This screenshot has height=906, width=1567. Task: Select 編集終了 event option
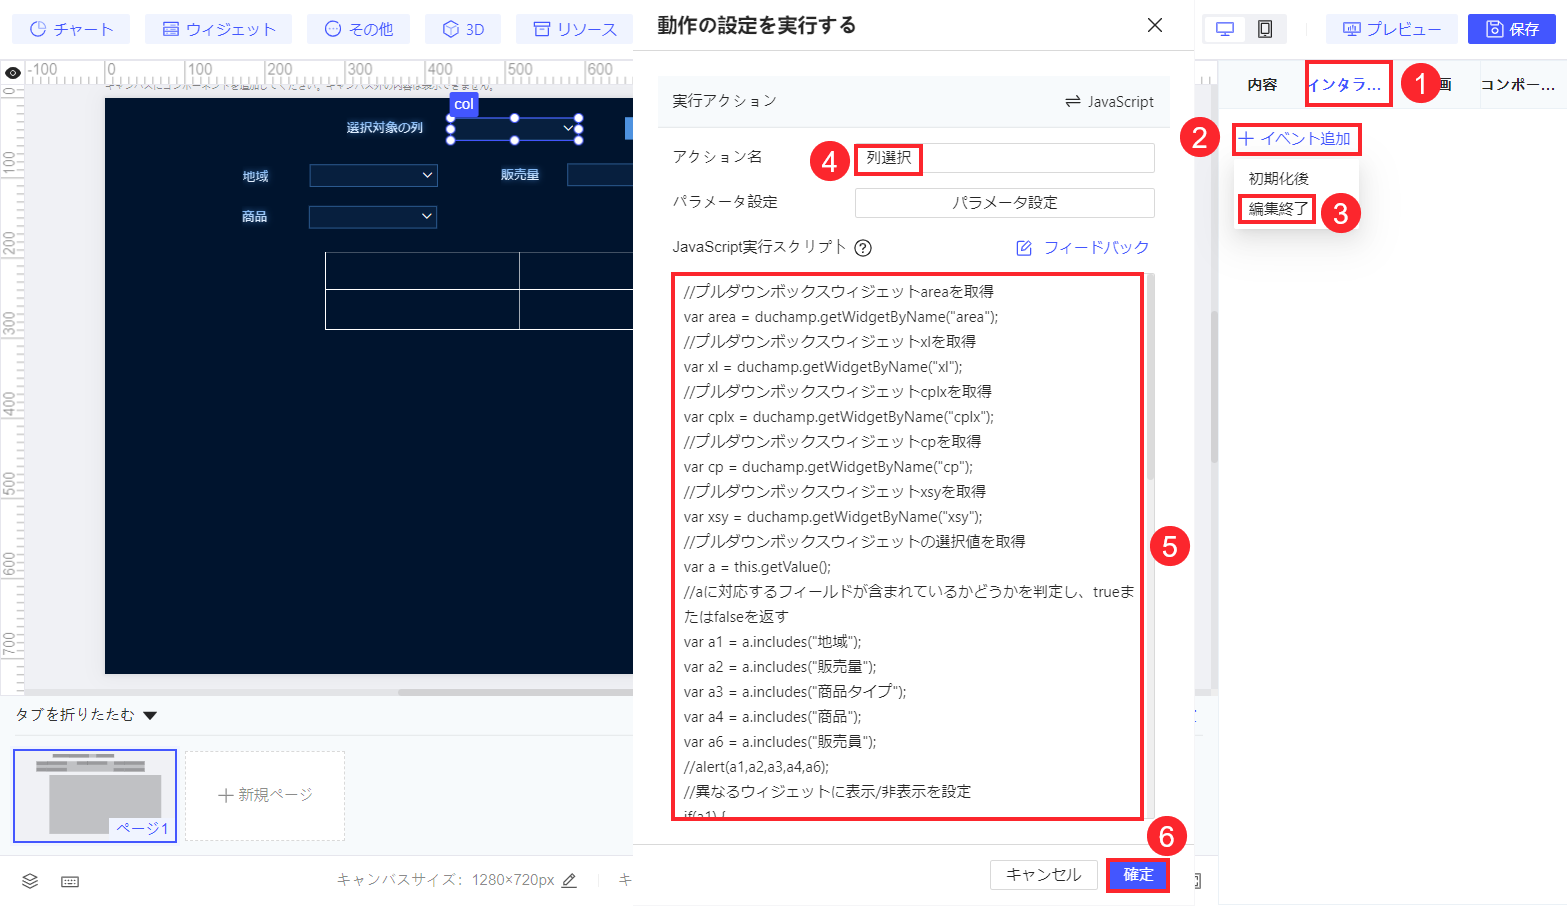pyautogui.click(x=1278, y=209)
